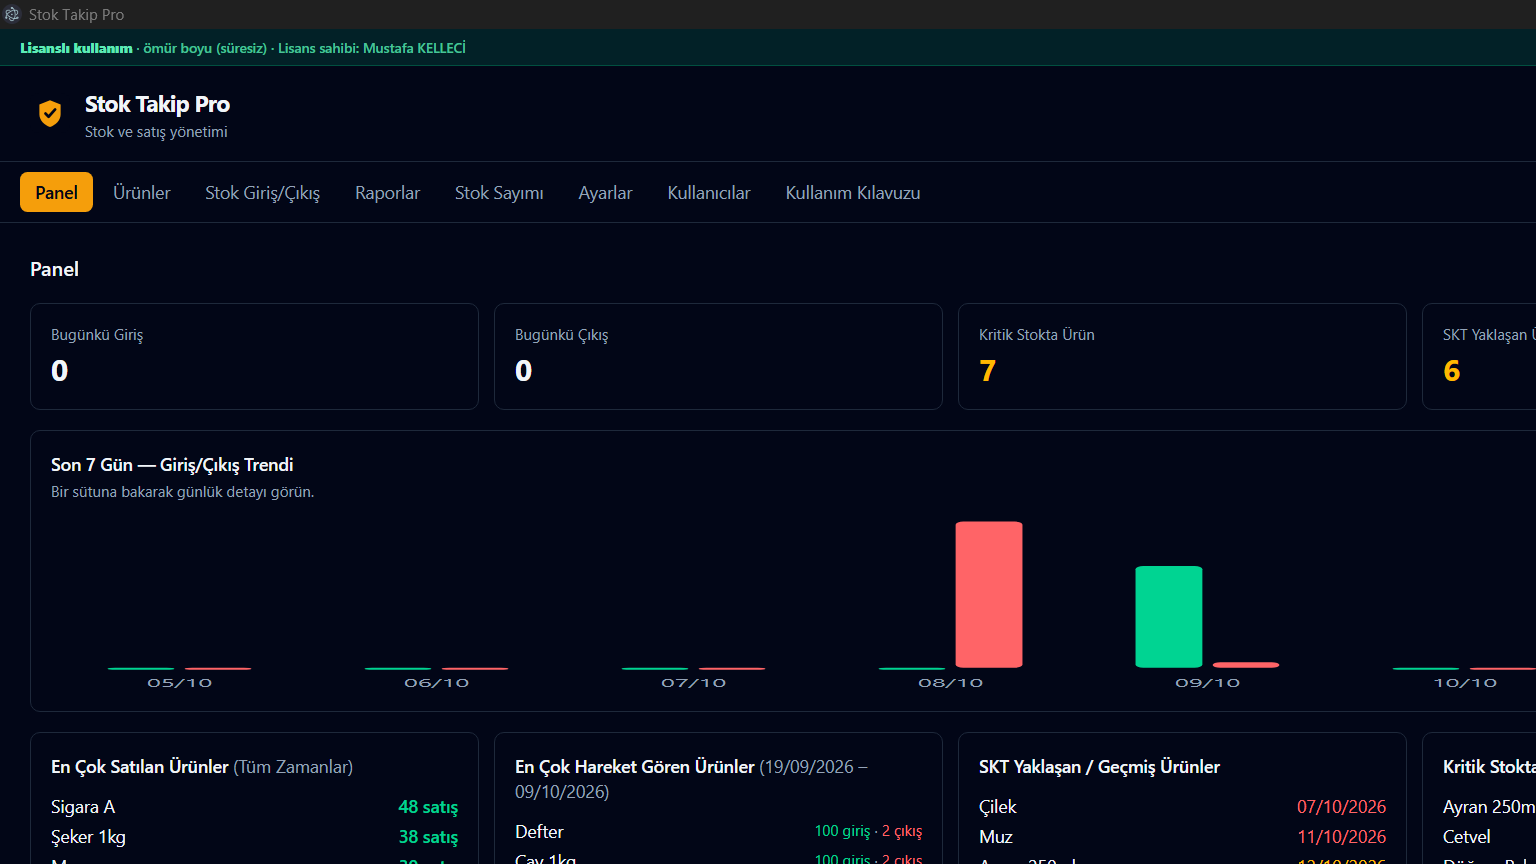The width and height of the screenshot is (1536, 864).
Task: Click Çilek in SKT list
Action: 998,807
